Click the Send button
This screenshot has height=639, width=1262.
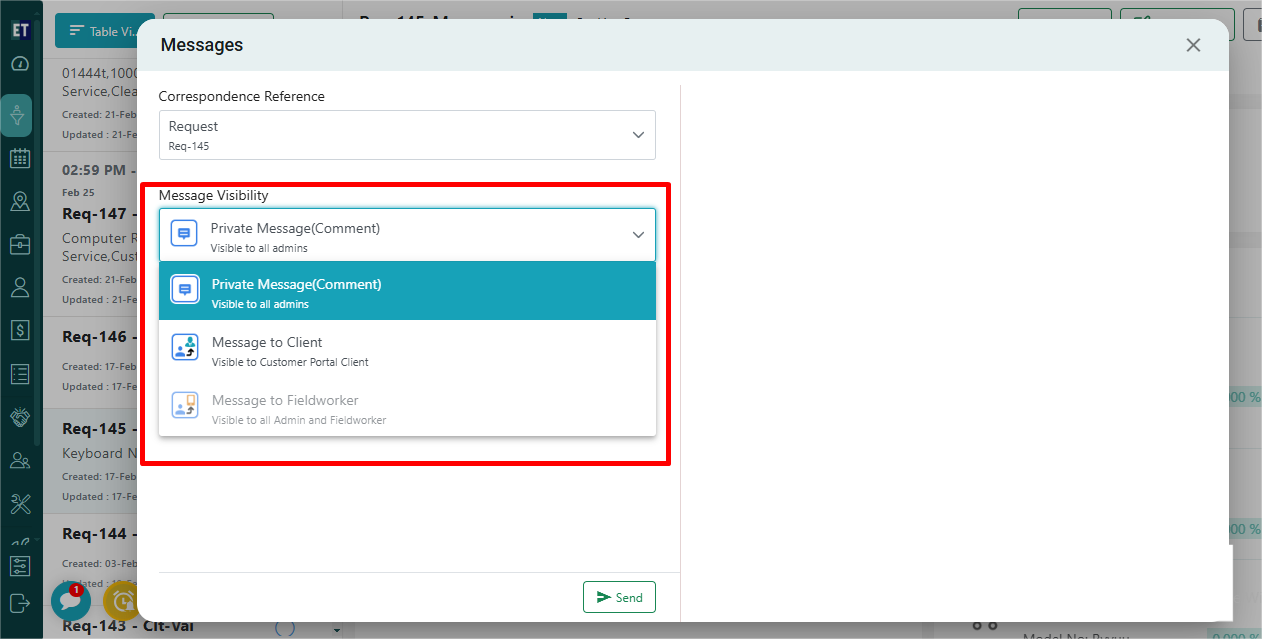pos(619,597)
